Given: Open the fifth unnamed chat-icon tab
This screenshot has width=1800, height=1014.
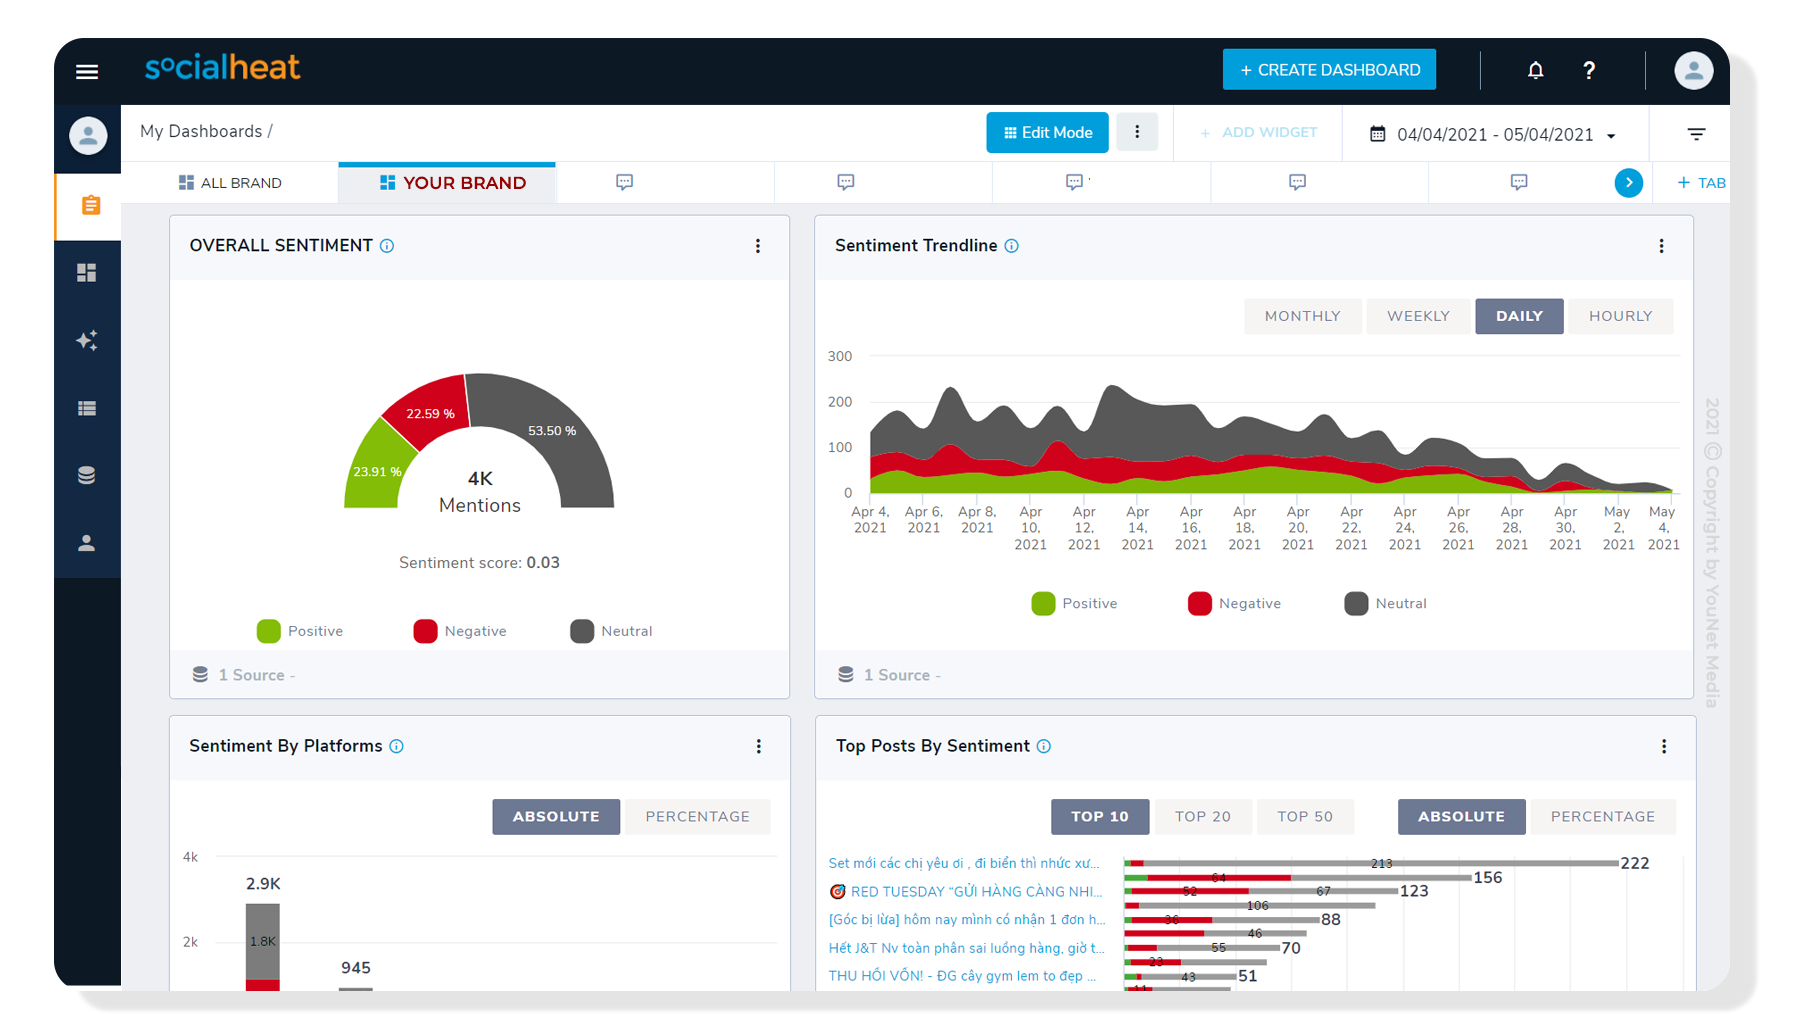Looking at the screenshot, I should tap(1519, 182).
